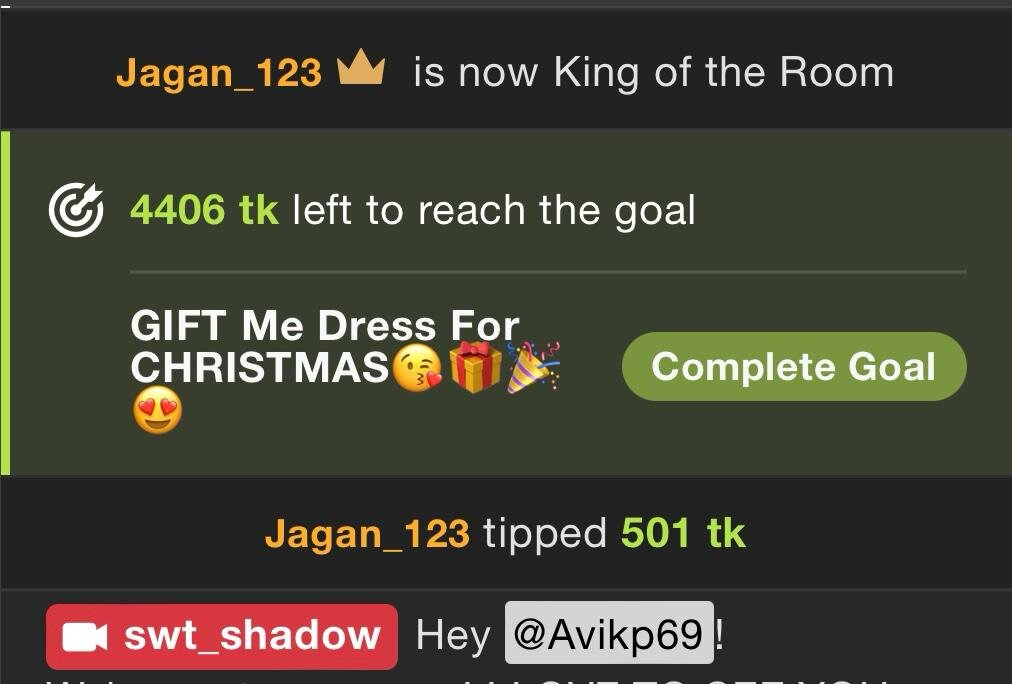Click the kissing face emoji in goal title

pyautogui.click(x=417, y=368)
